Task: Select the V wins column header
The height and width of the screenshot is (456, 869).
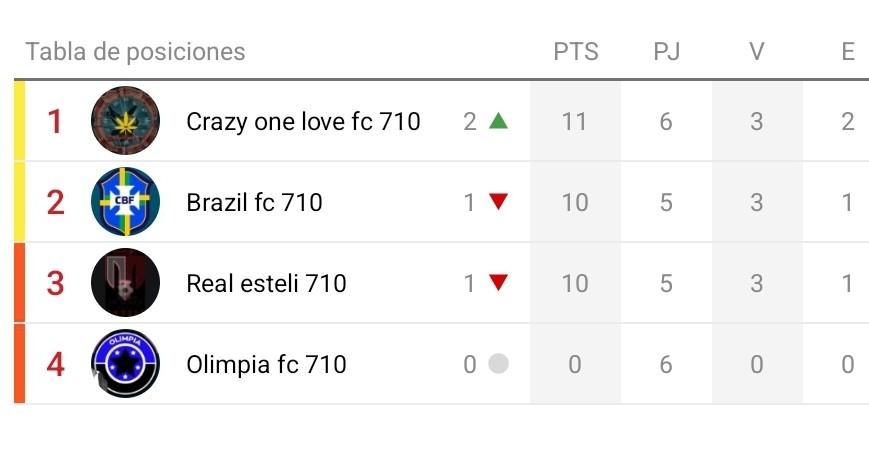Action: (x=757, y=52)
